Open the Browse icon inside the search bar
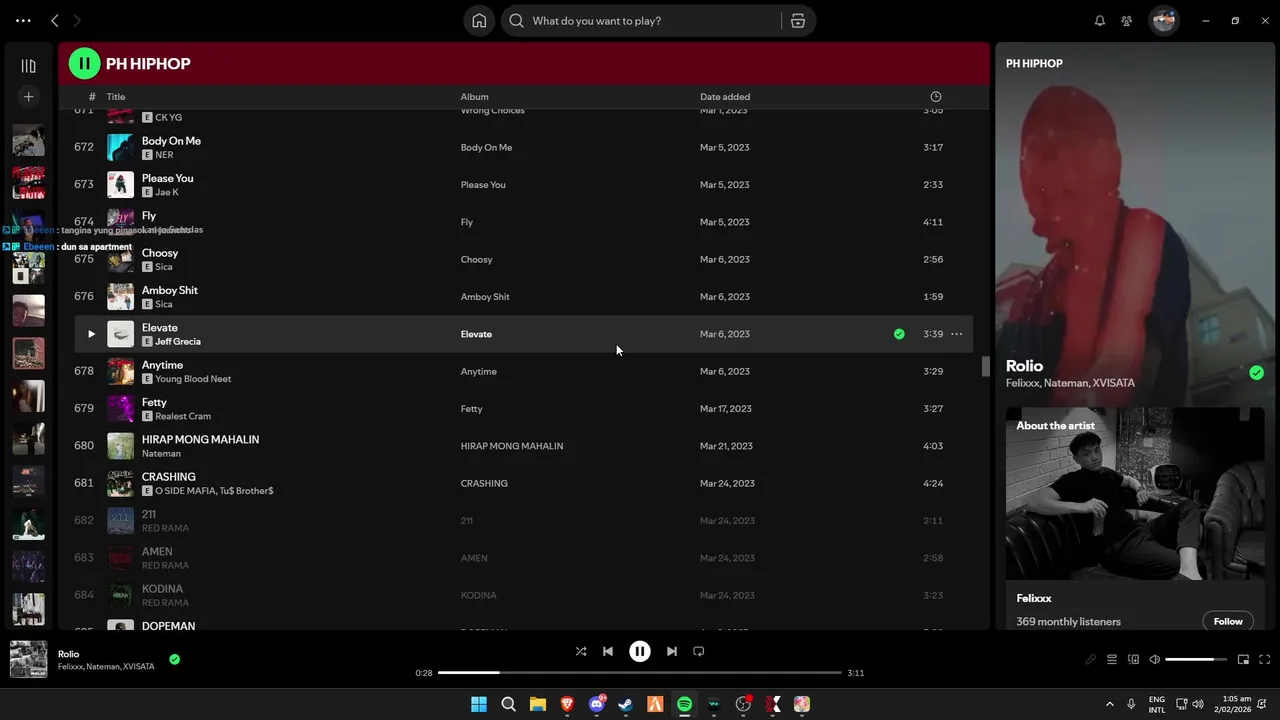 pyautogui.click(x=798, y=20)
